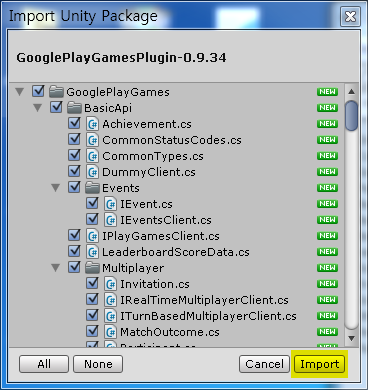
Task: Select the IPlayGamesClient.cs file name
Action: point(161,236)
